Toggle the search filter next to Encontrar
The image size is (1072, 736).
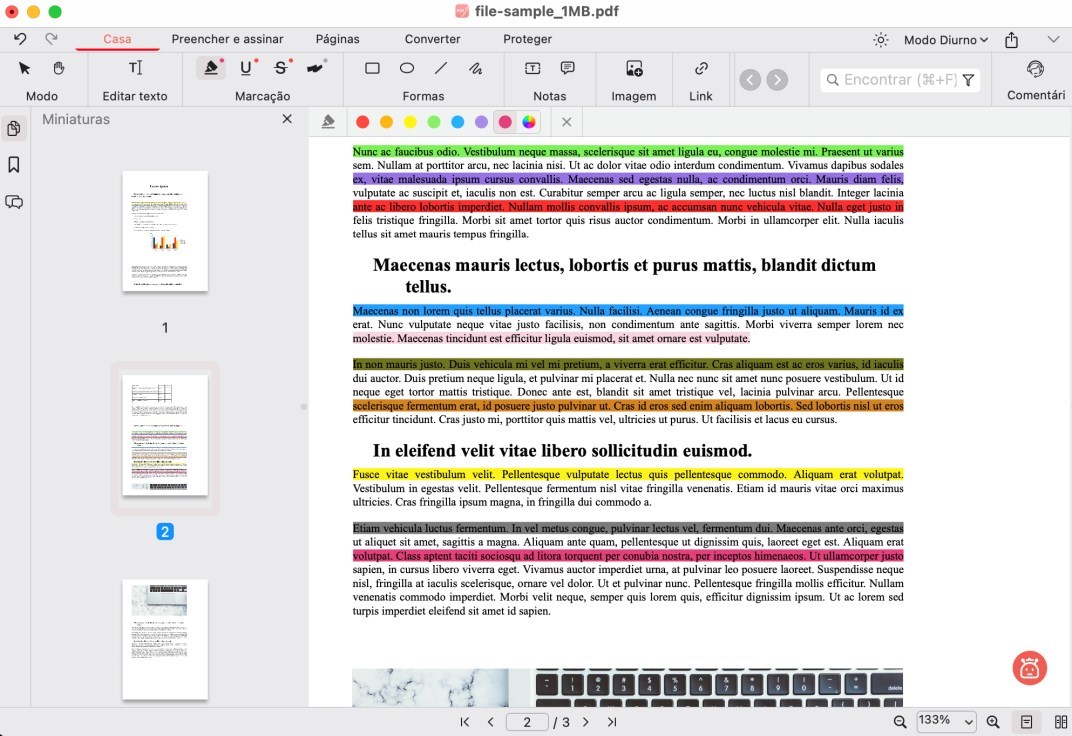point(967,80)
